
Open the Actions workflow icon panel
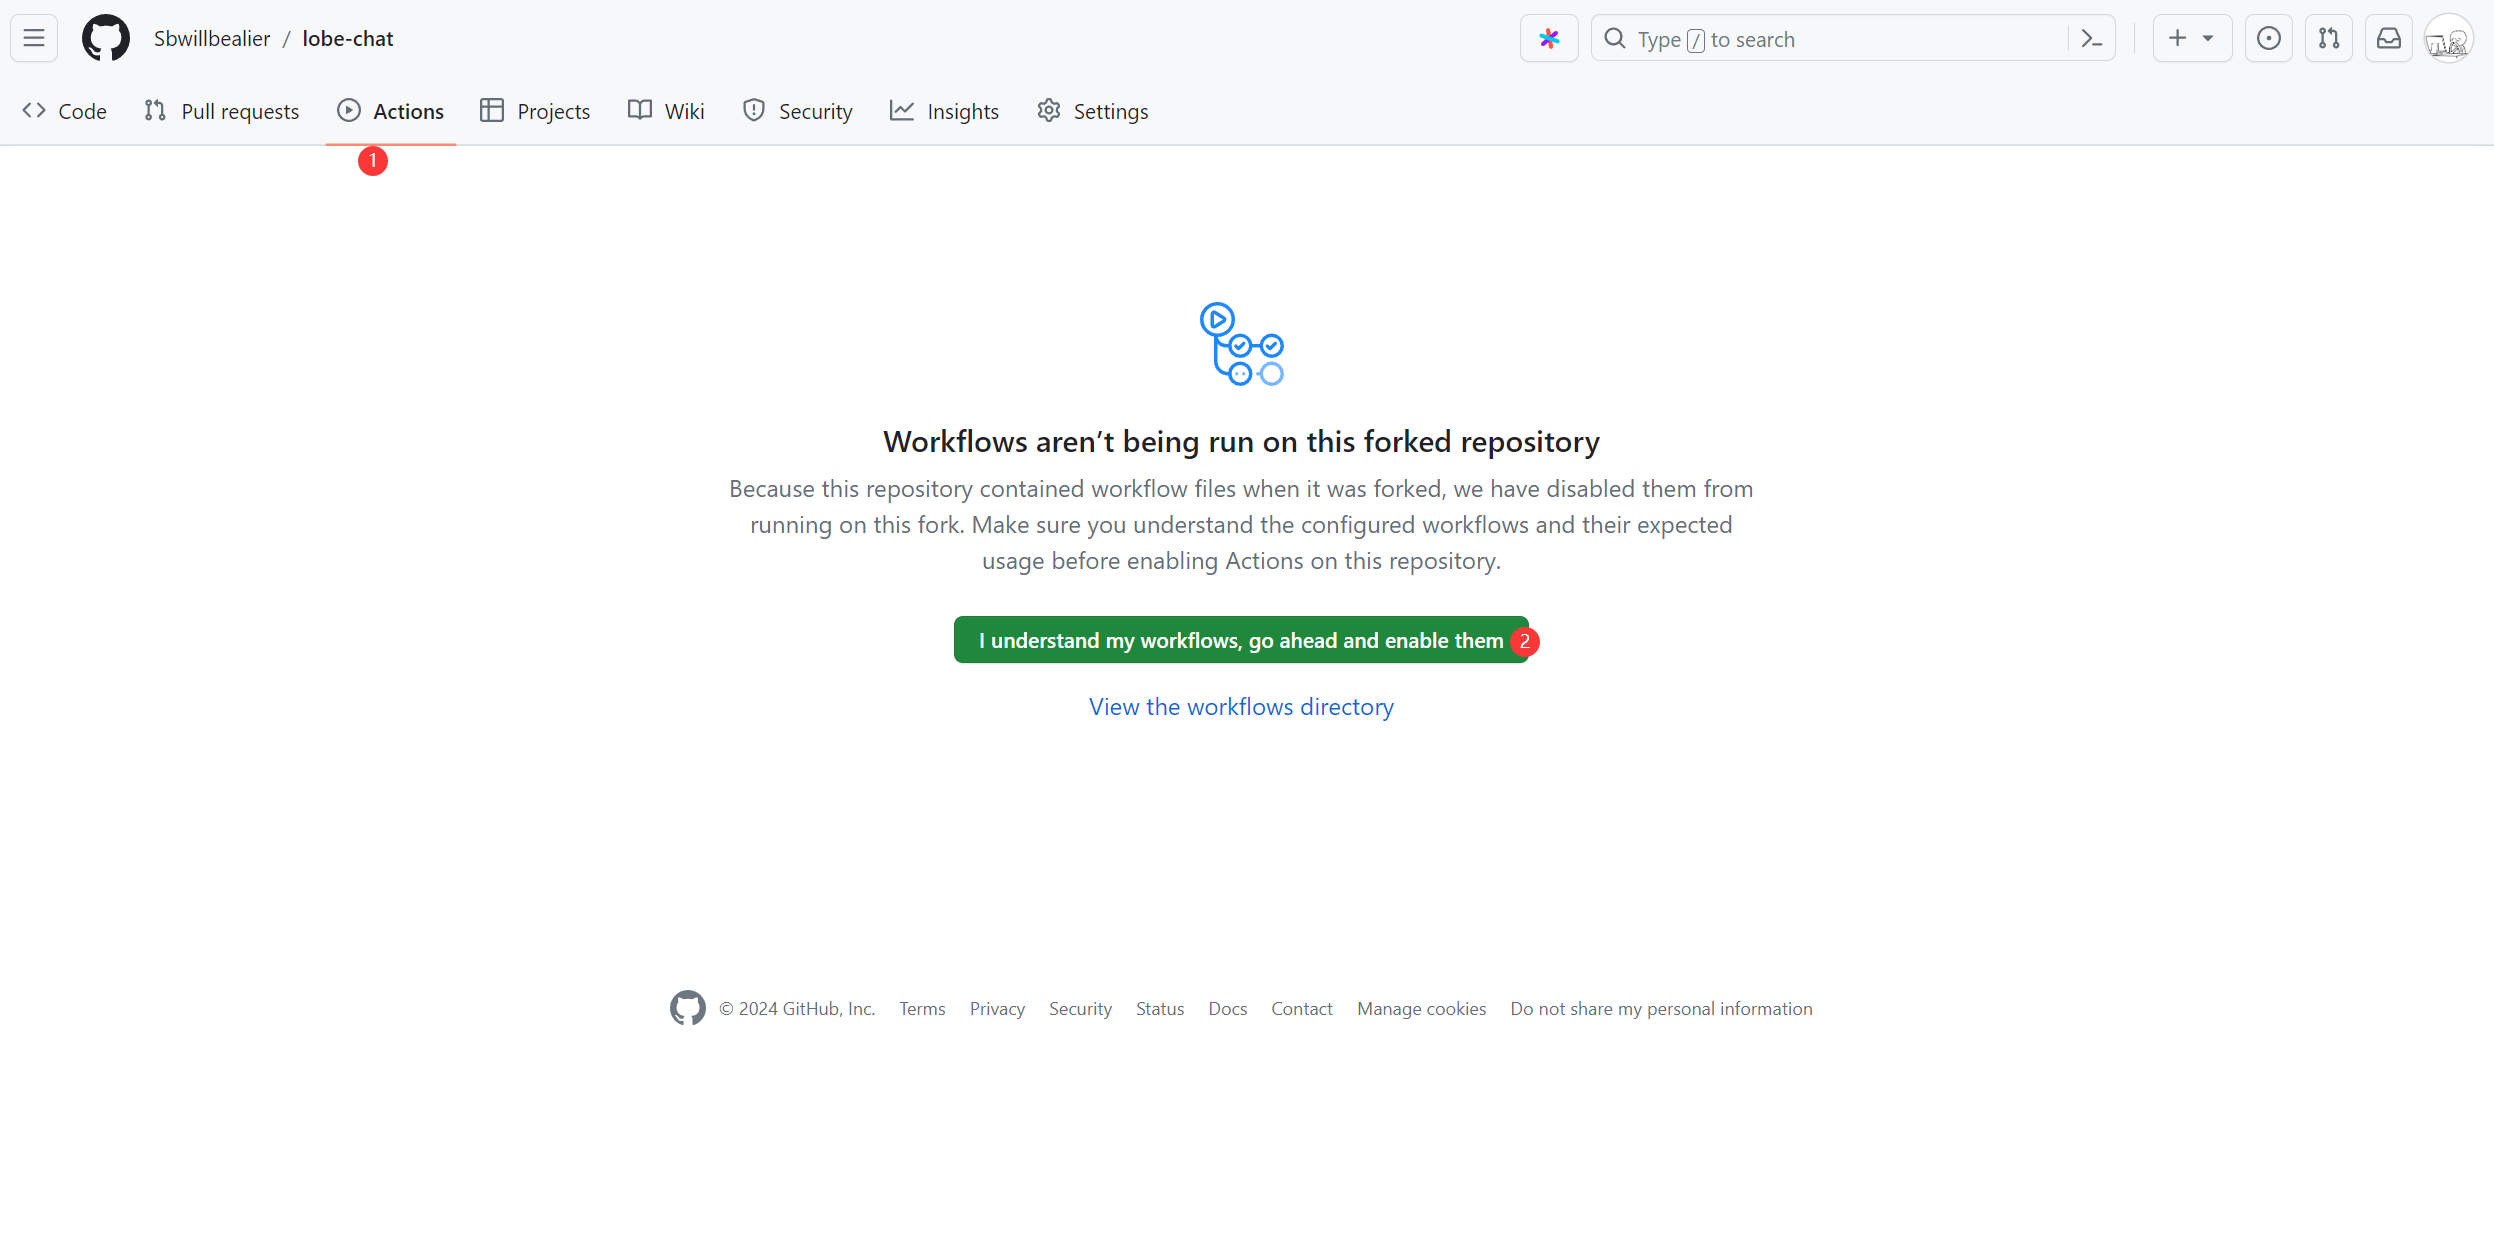1241,342
